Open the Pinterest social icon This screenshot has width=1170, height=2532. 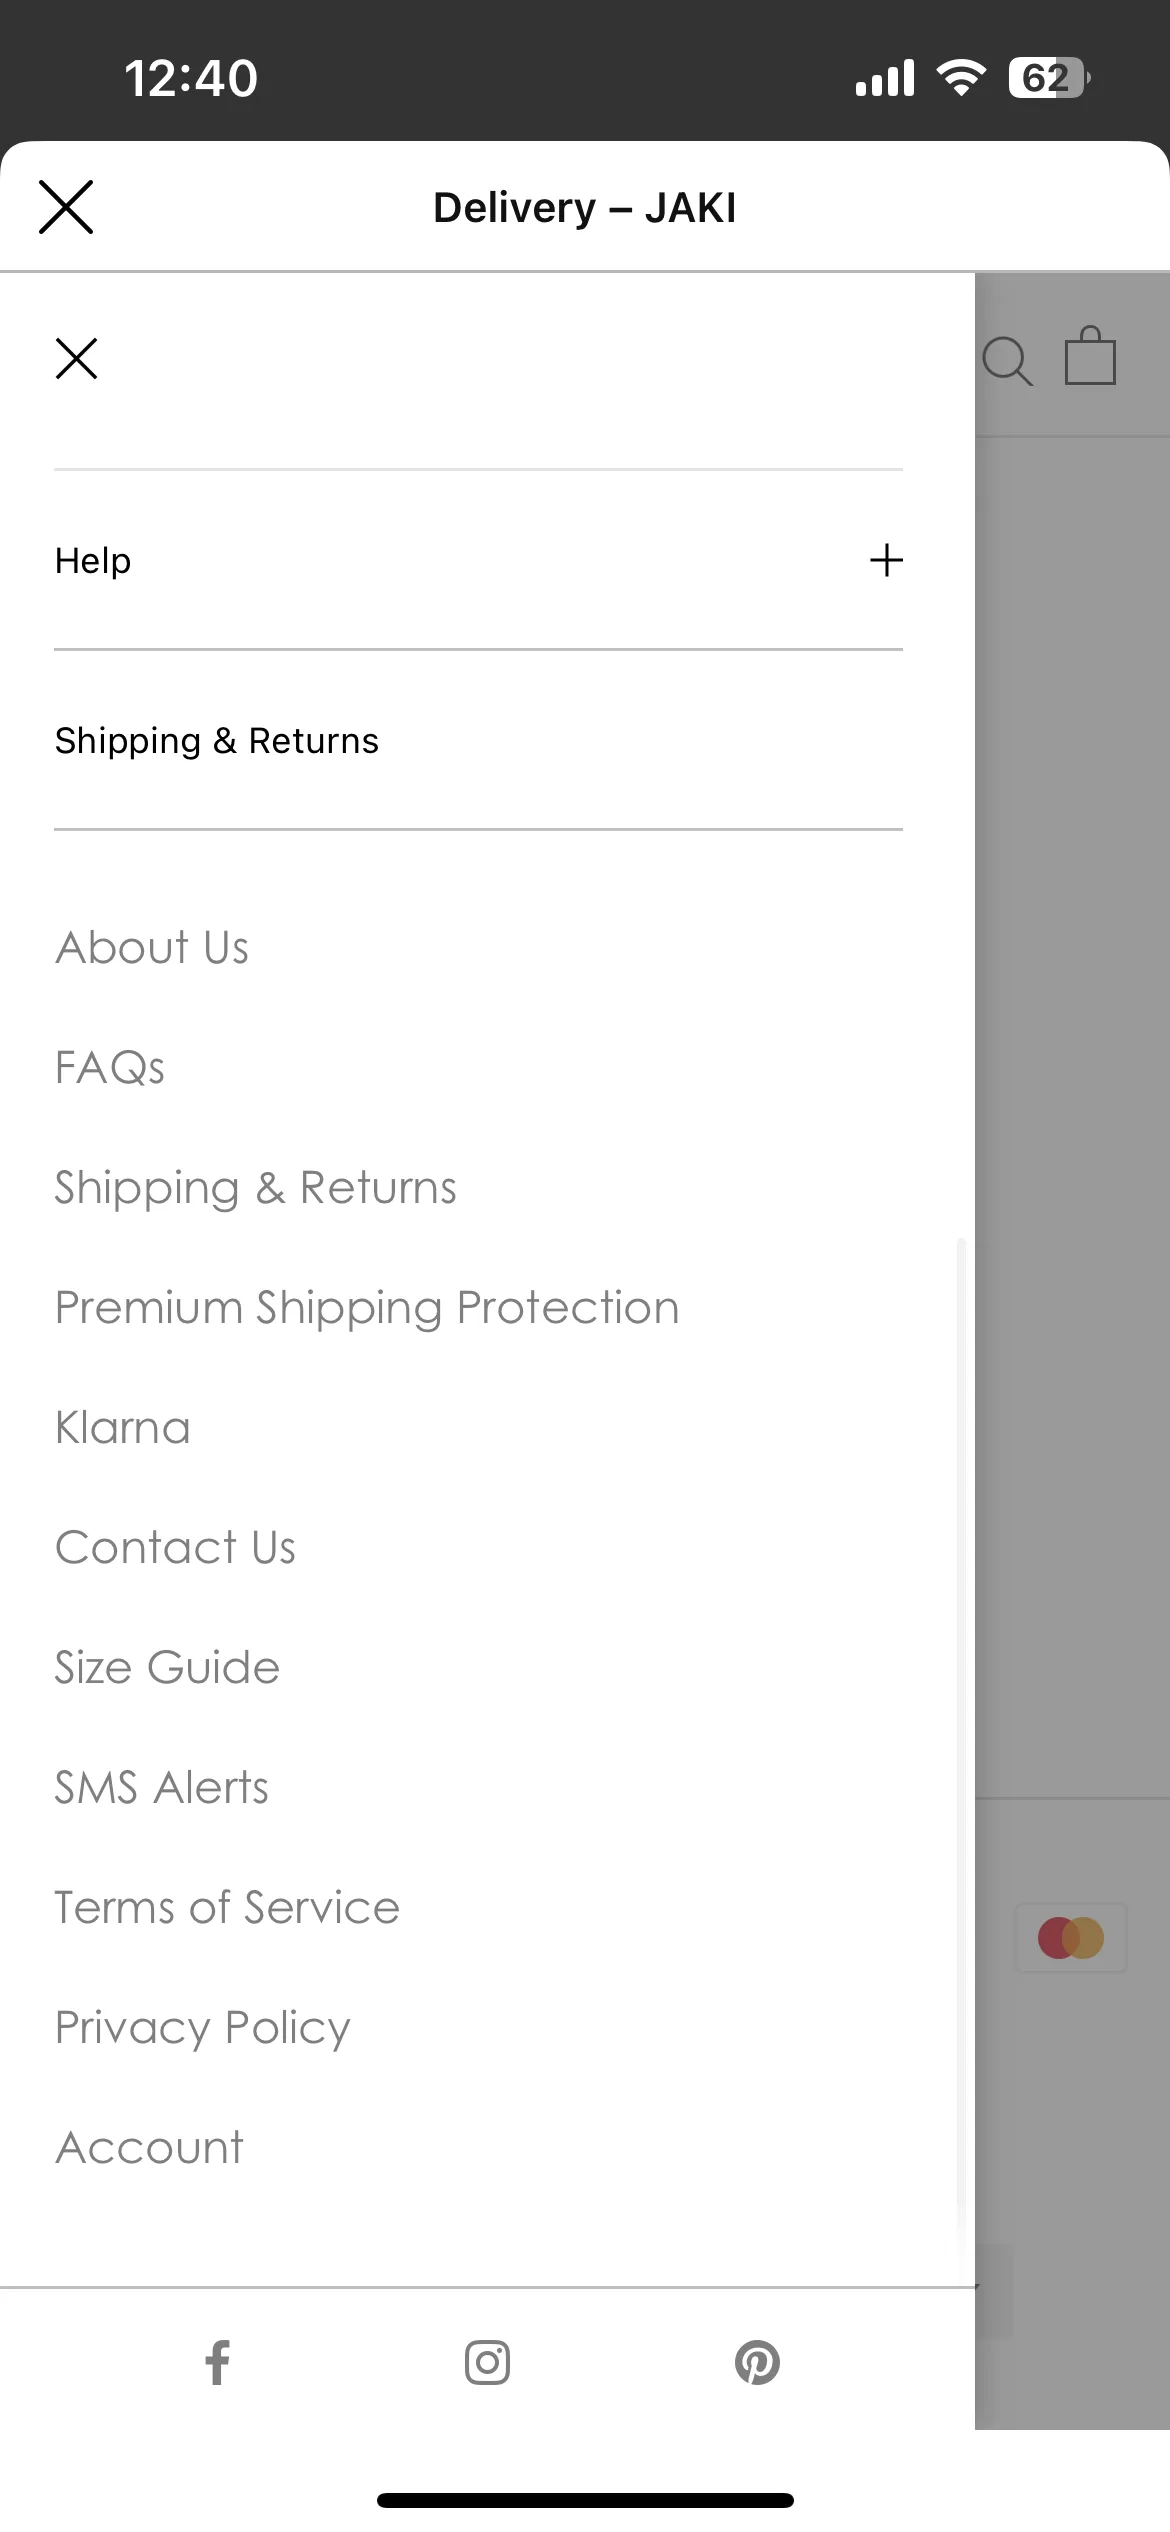pos(757,2363)
